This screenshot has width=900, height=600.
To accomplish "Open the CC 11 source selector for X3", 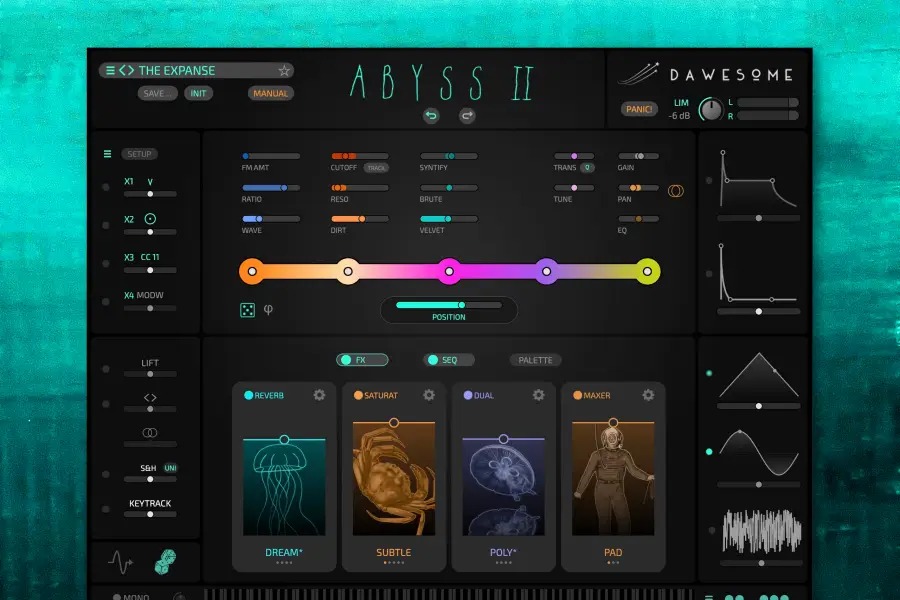I will [x=150, y=257].
